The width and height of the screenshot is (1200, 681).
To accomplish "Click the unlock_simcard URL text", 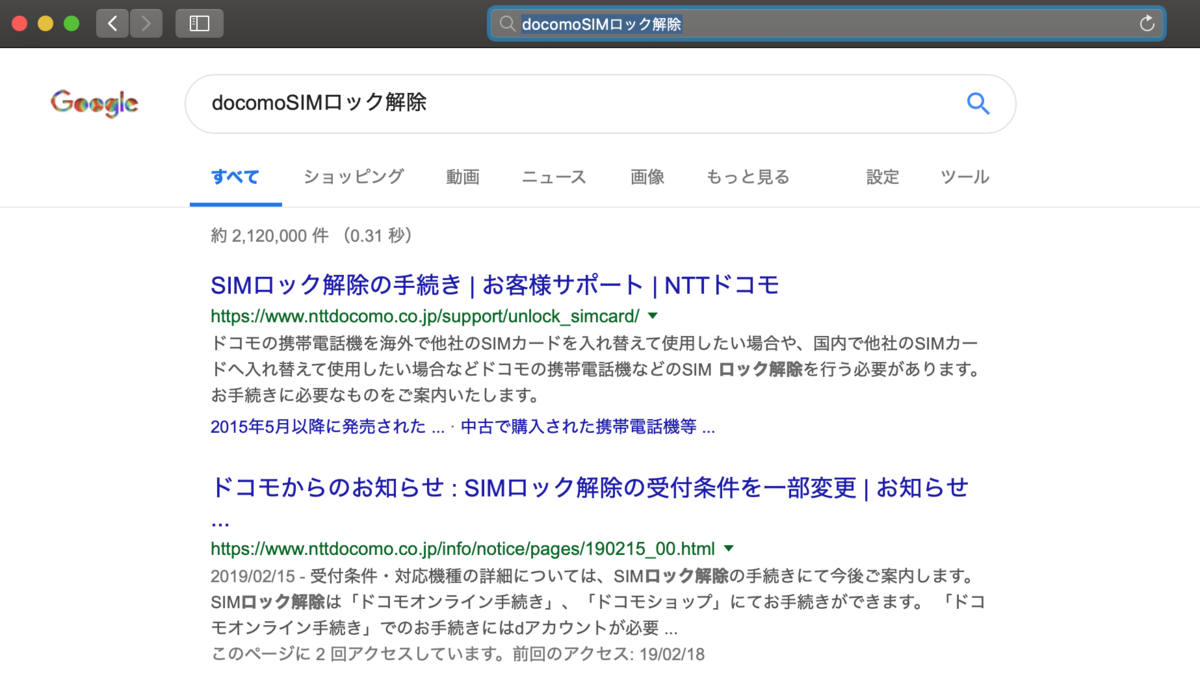I will (x=425, y=316).
